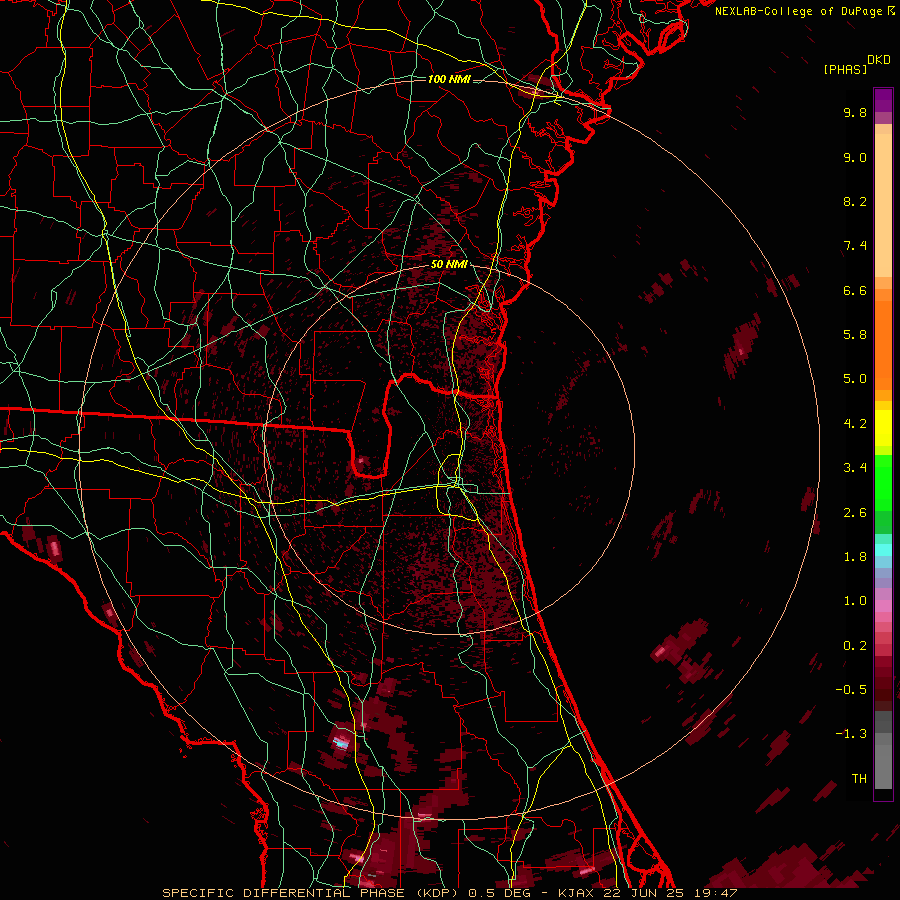Click the -1.3 scale value
Viewport: 900px width, 900px height.
pyautogui.click(x=851, y=734)
